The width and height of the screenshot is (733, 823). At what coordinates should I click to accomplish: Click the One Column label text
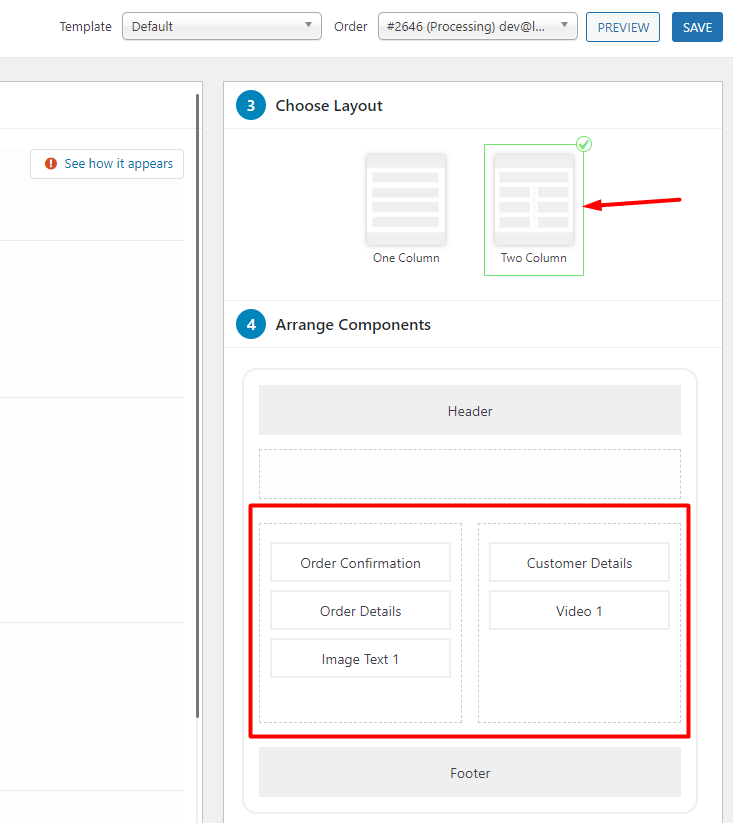[406, 258]
